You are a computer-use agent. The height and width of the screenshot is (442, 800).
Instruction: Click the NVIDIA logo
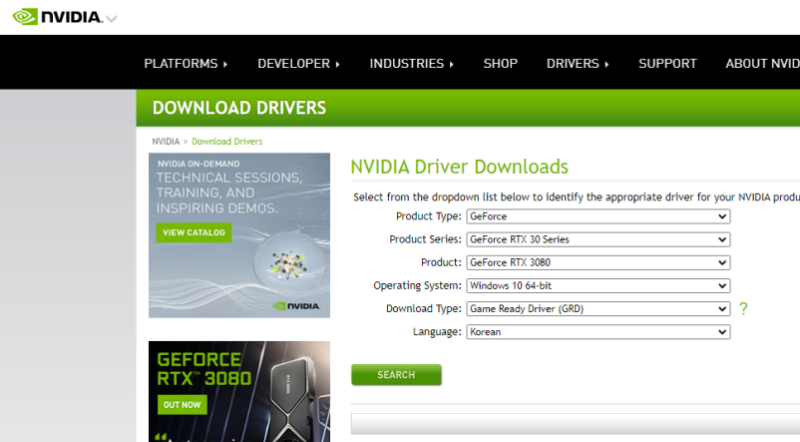point(57,17)
